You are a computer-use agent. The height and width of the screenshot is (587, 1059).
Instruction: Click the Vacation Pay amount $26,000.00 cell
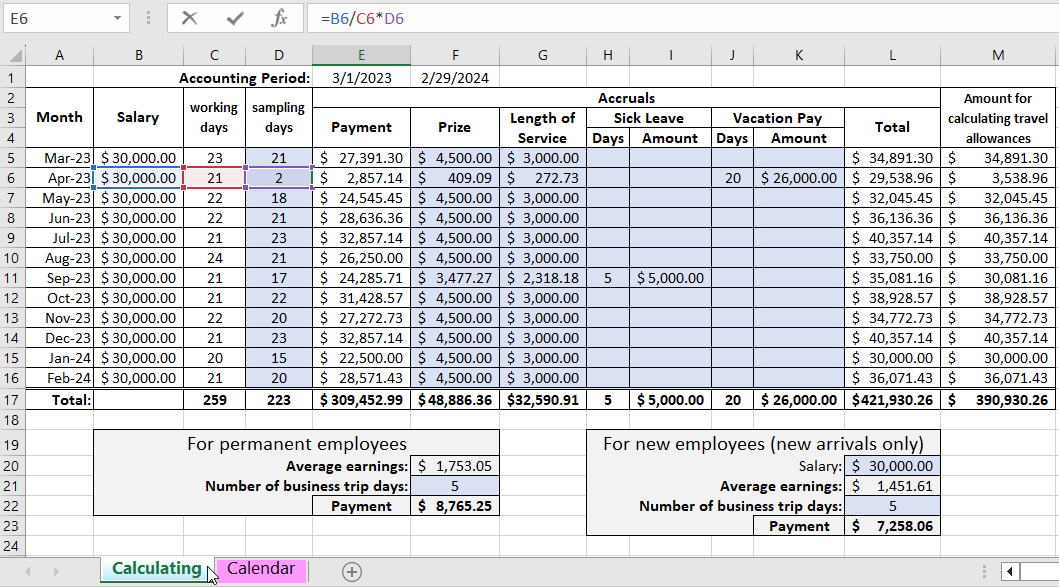tap(799, 178)
